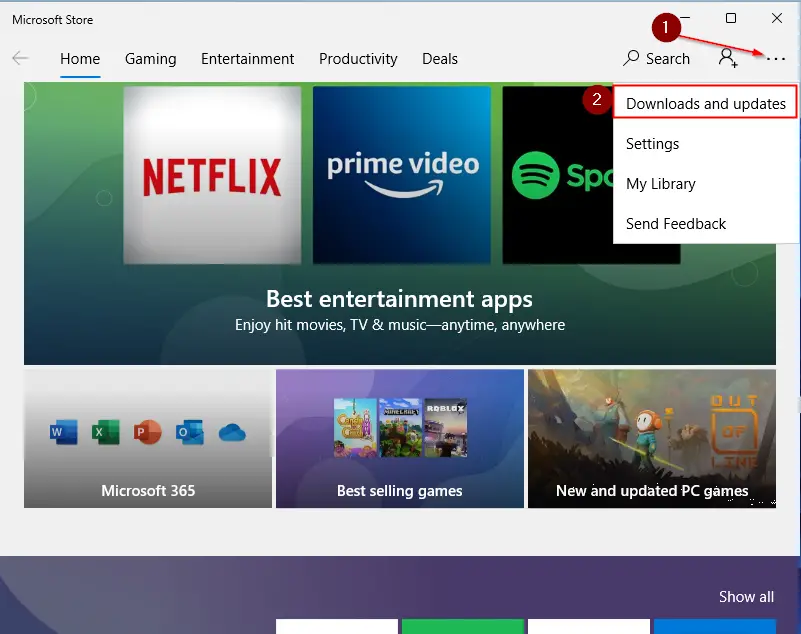
Task: Click the Word icon in Microsoft 365
Action: [x=64, y=432]
